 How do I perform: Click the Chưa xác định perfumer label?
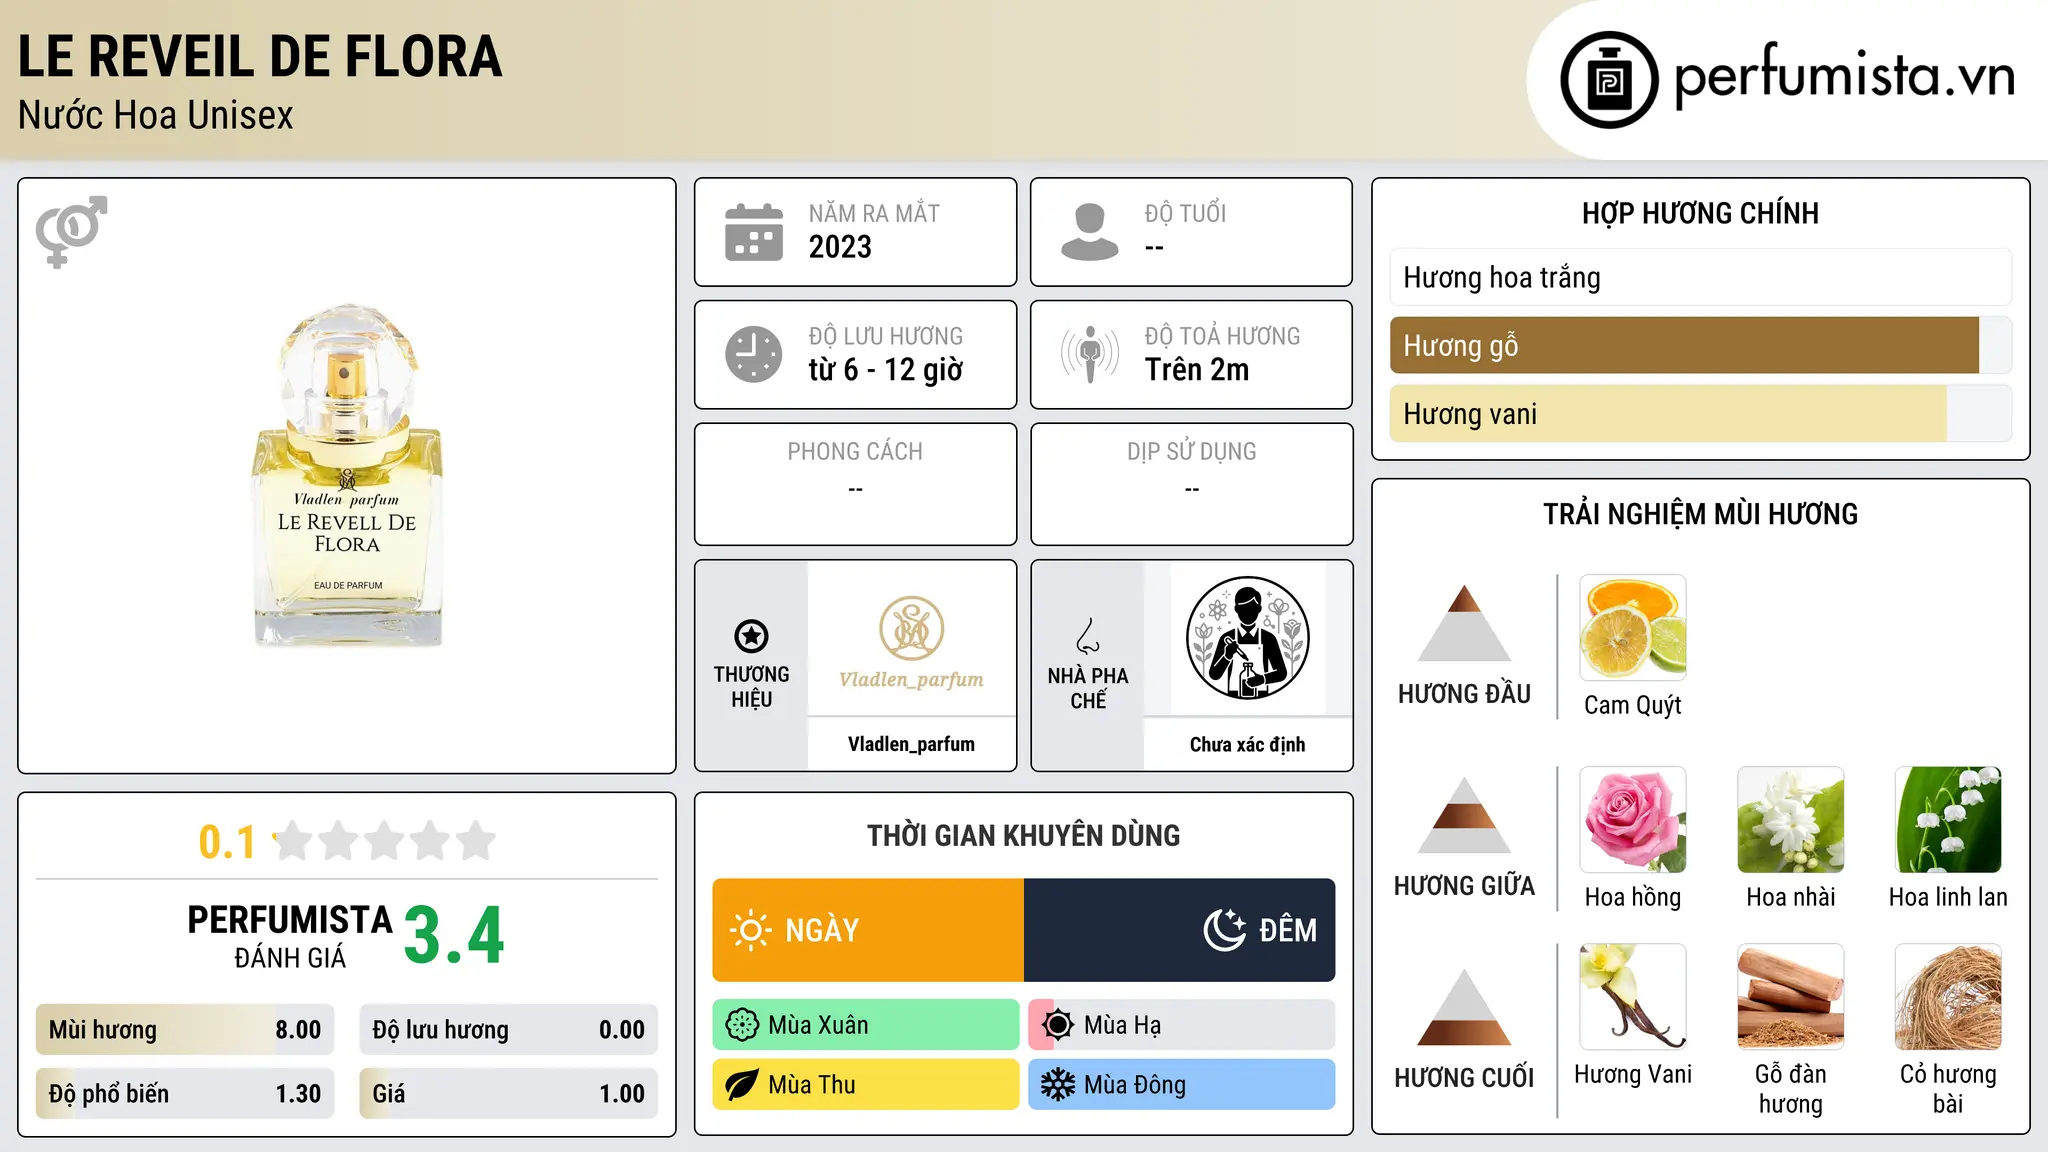pos(1247,744)
